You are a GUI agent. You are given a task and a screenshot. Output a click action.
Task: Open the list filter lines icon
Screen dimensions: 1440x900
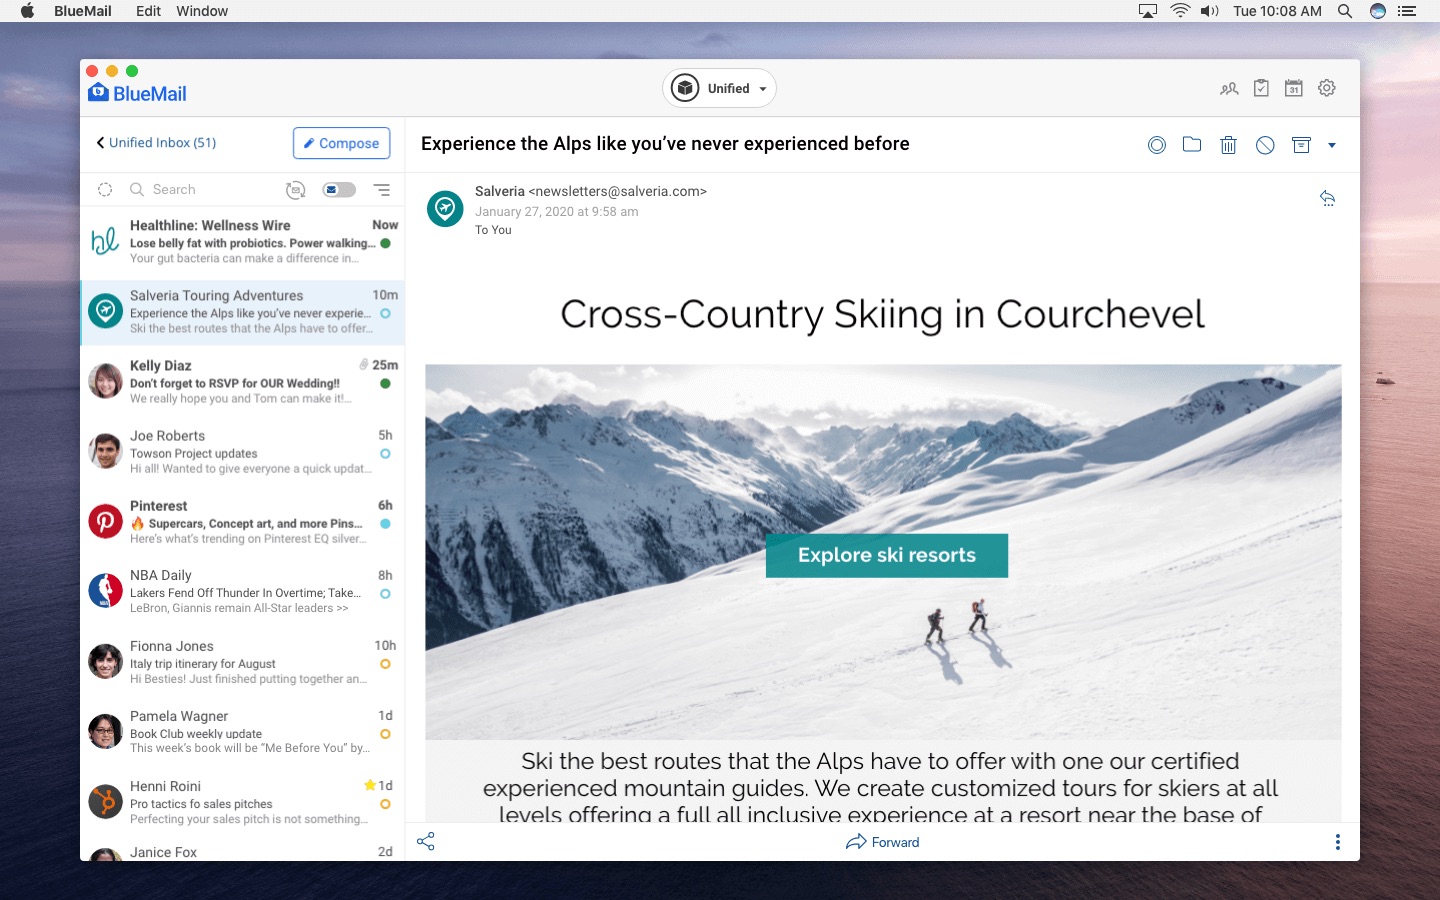tap(382, 189)
